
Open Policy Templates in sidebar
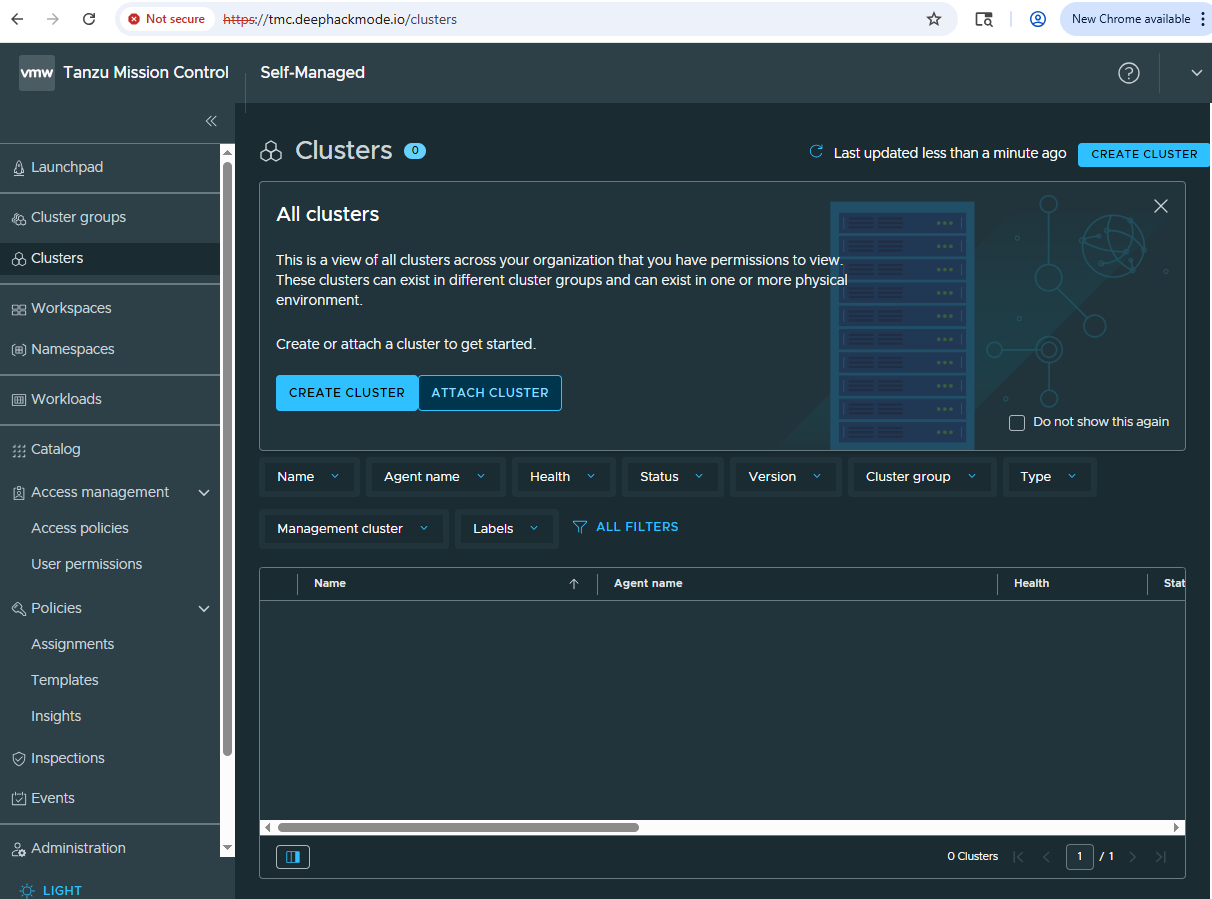(x=65, y=680)
